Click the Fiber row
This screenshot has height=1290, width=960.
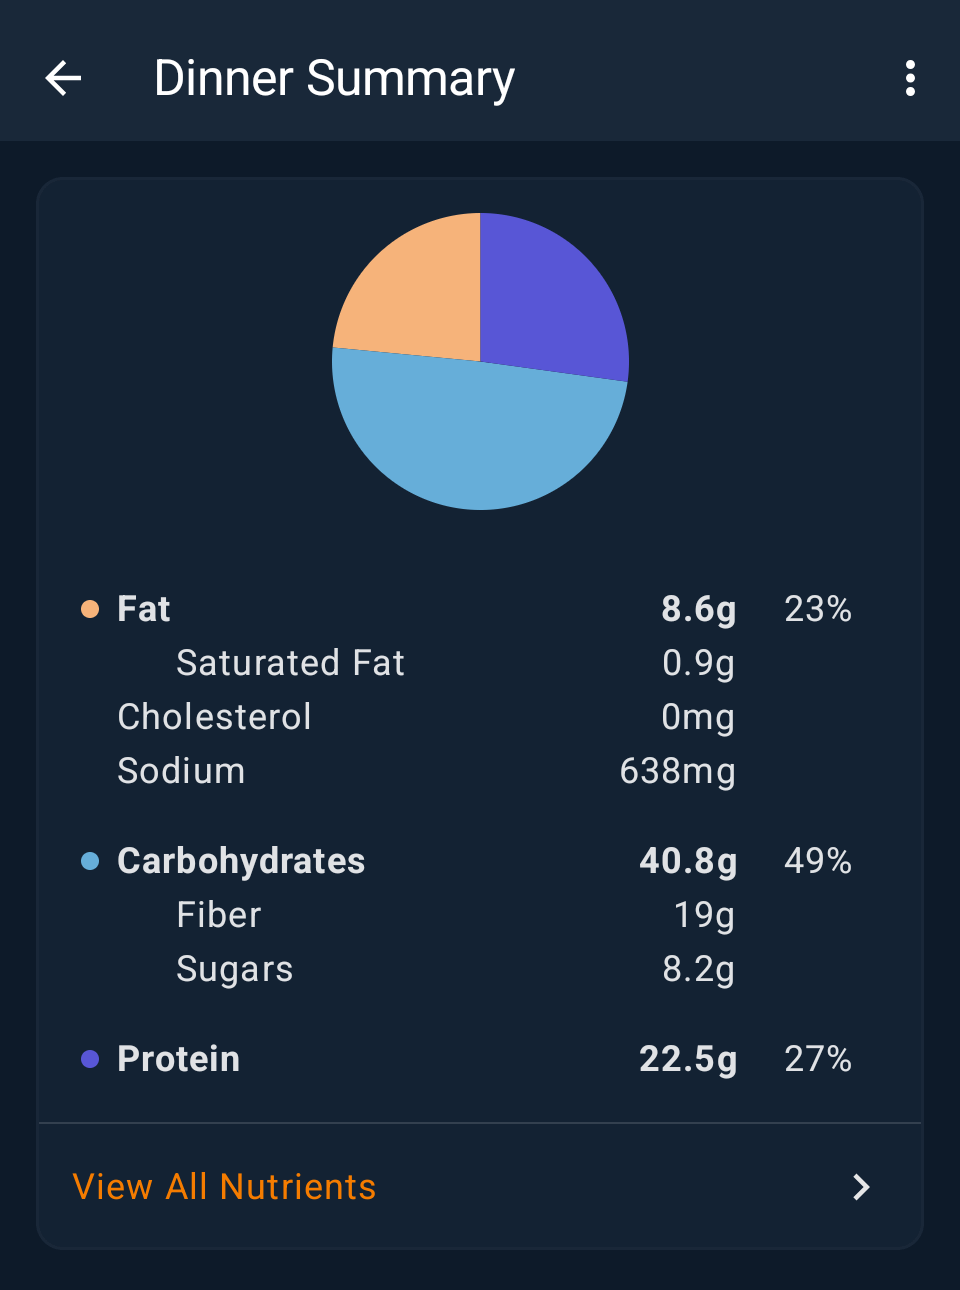[x=219, y=915]
